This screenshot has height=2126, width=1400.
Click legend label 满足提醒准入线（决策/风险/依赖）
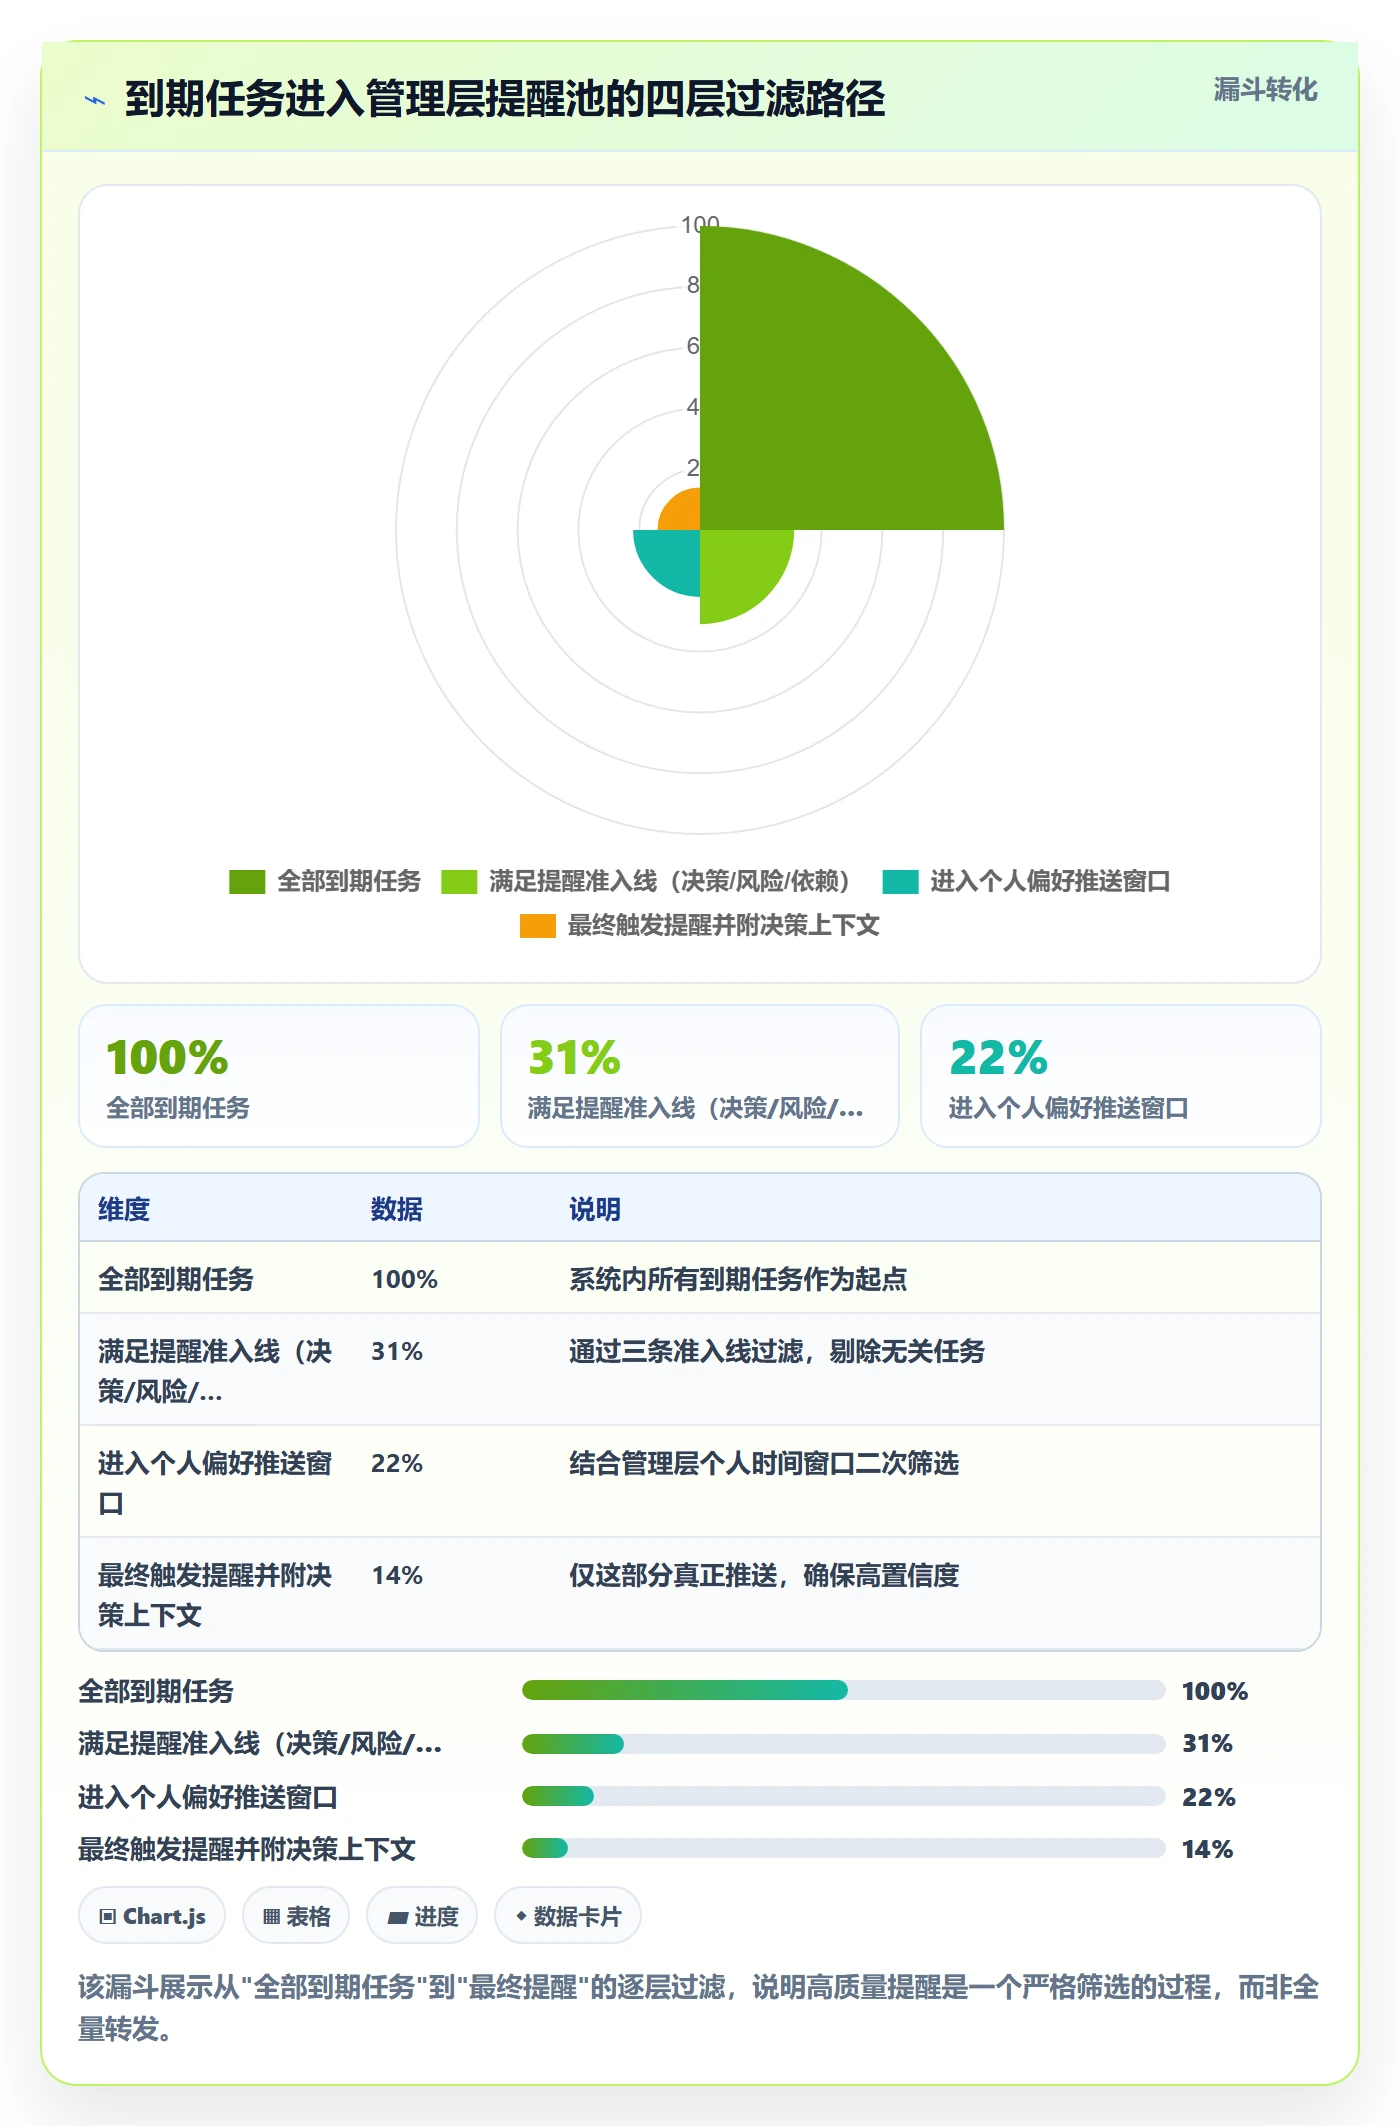click(x=670, y=882)
